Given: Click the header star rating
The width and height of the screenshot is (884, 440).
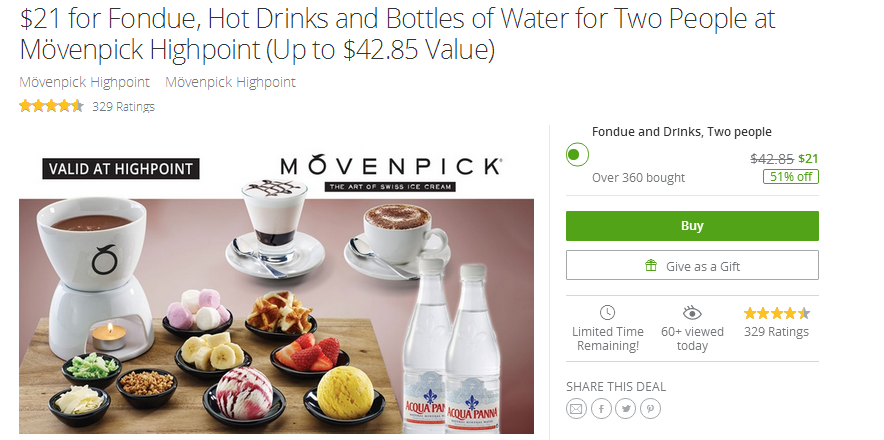Looking at the screenshot, I should 51,105.
